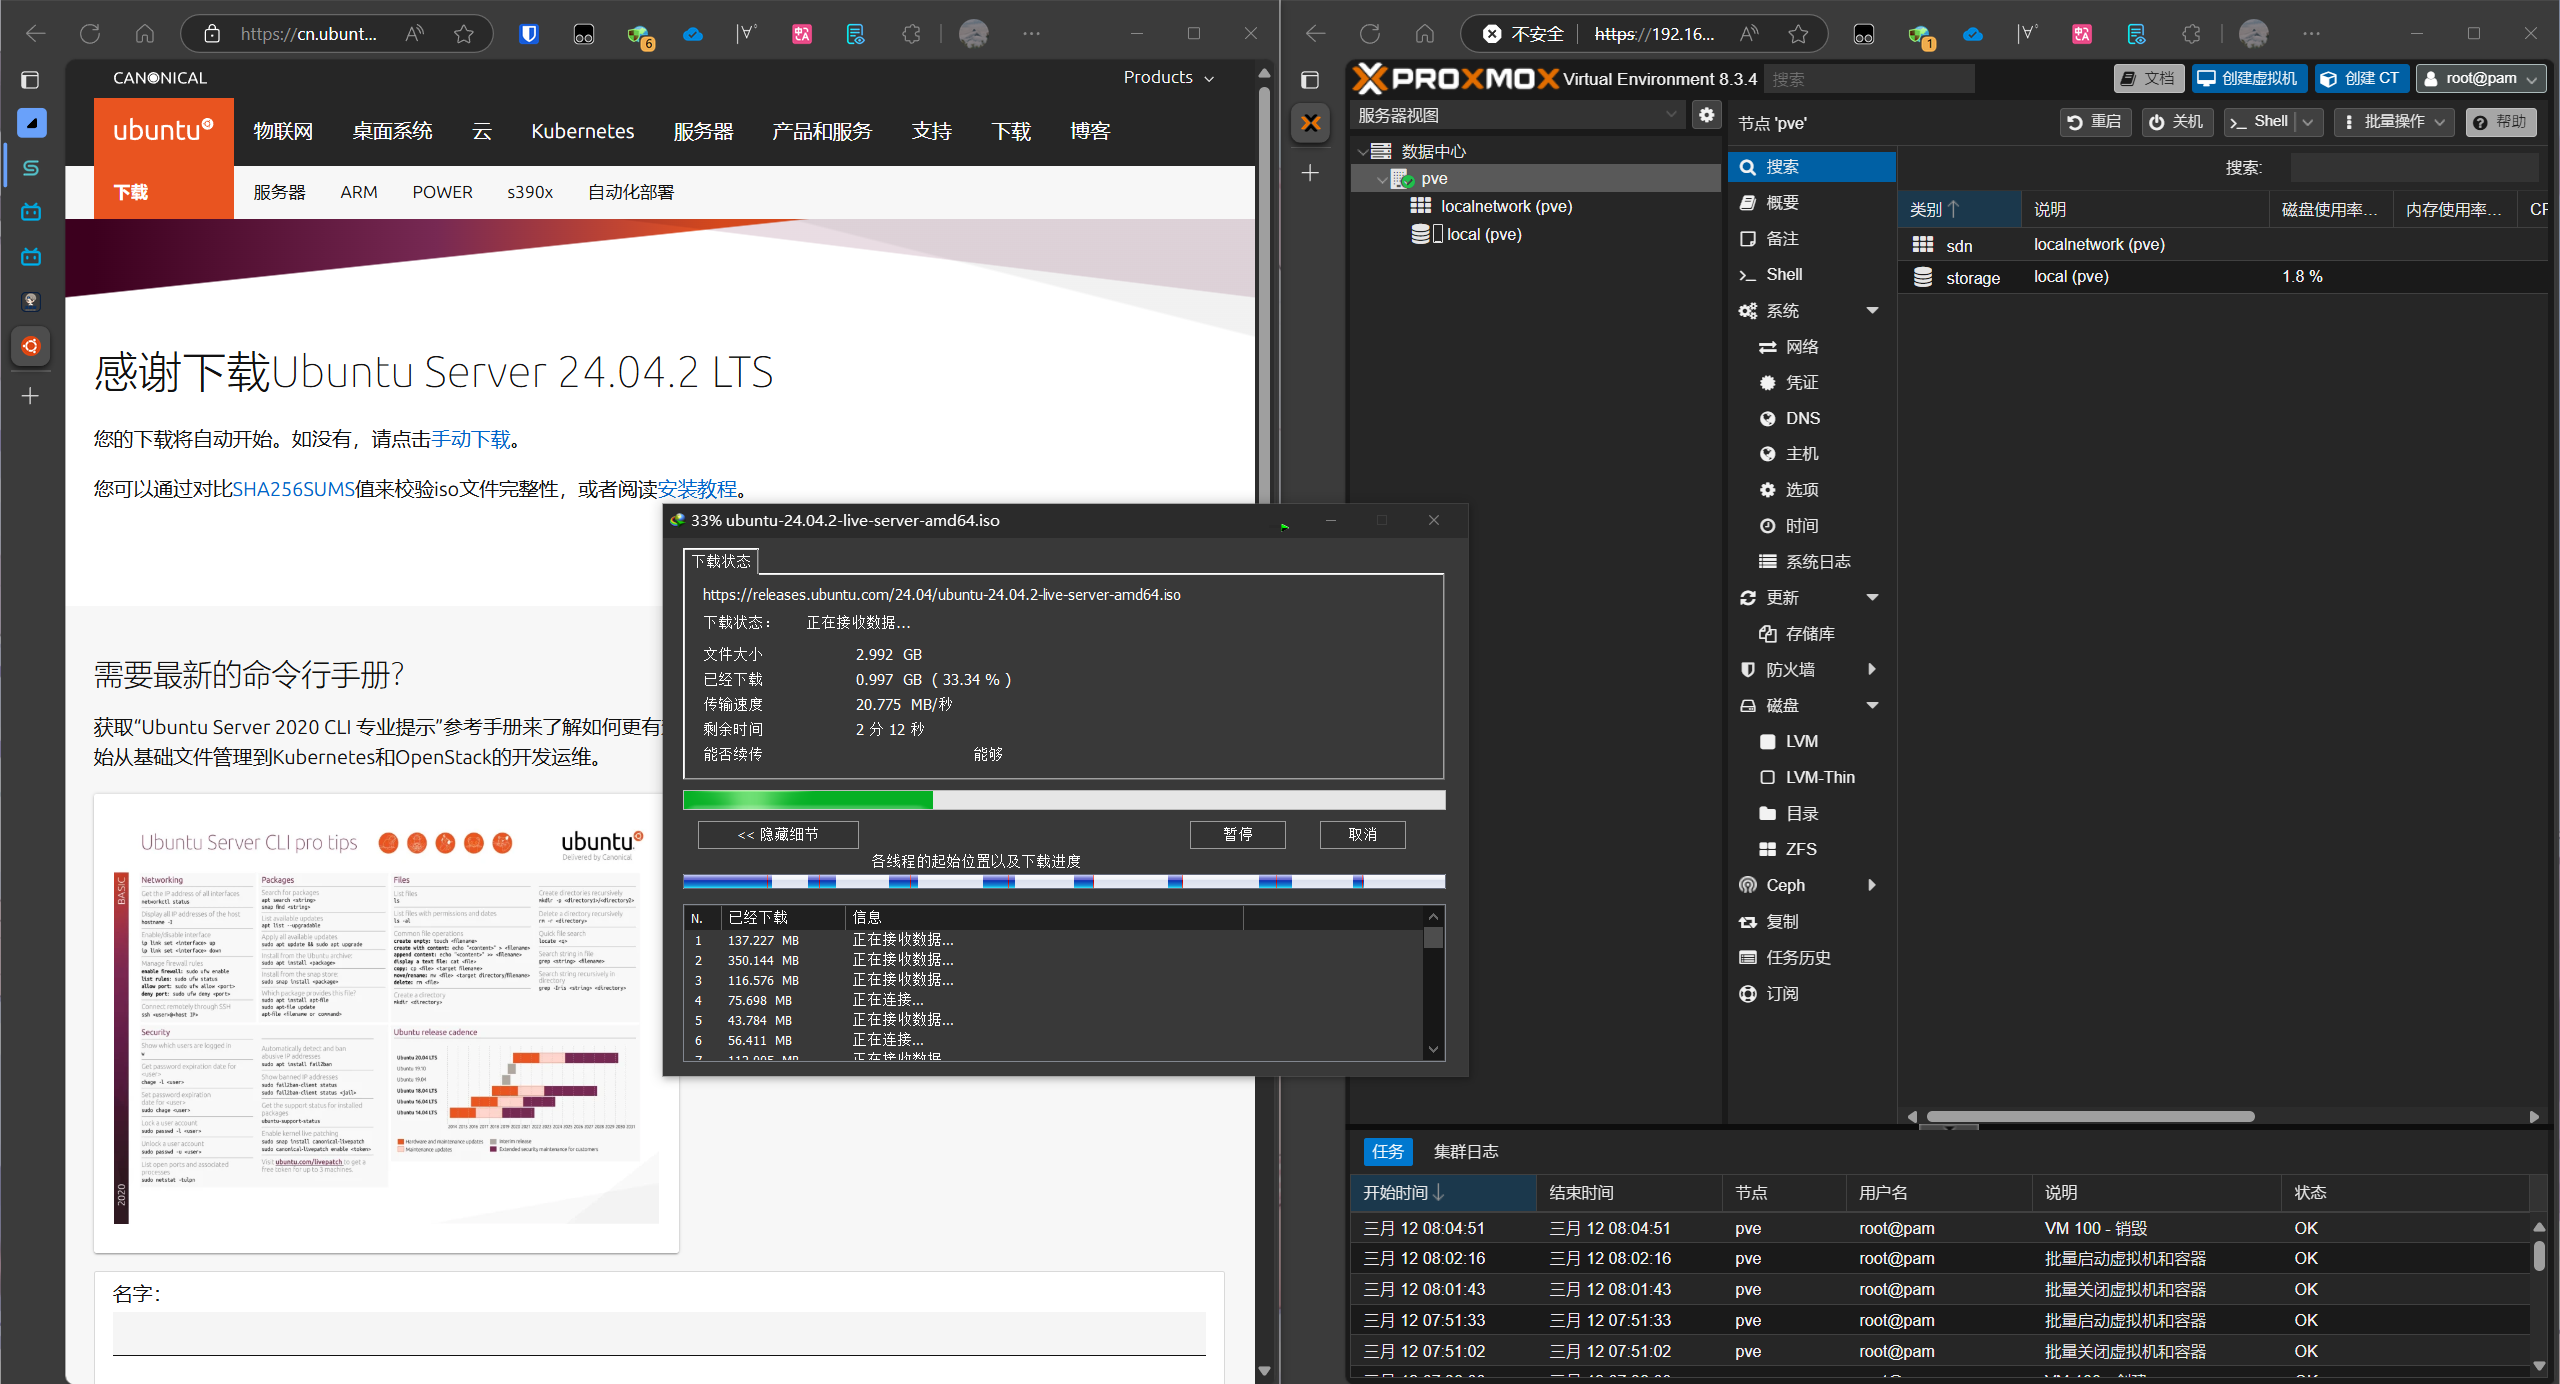Screen dimensions: 2560x1384
Task: Switch to 集群日志 tab
Action: pos(1466,1152)
